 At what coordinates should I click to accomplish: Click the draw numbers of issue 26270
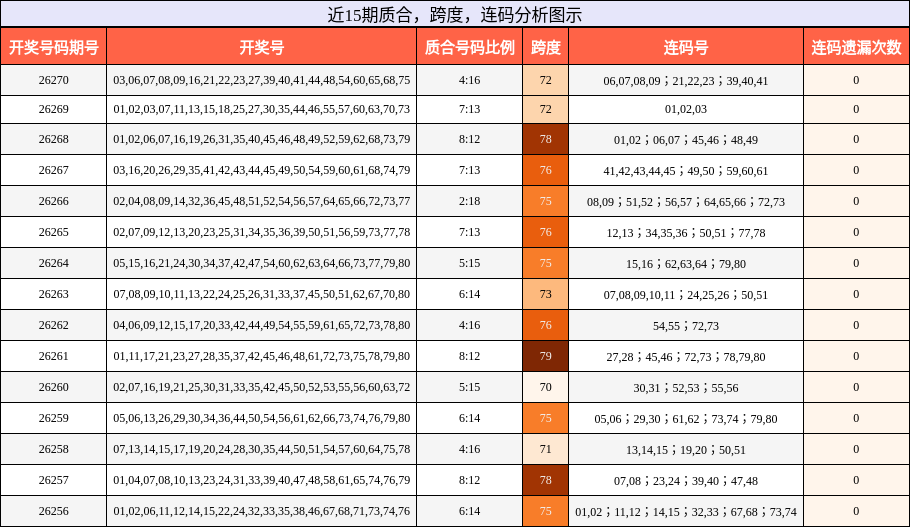point(262,80)
